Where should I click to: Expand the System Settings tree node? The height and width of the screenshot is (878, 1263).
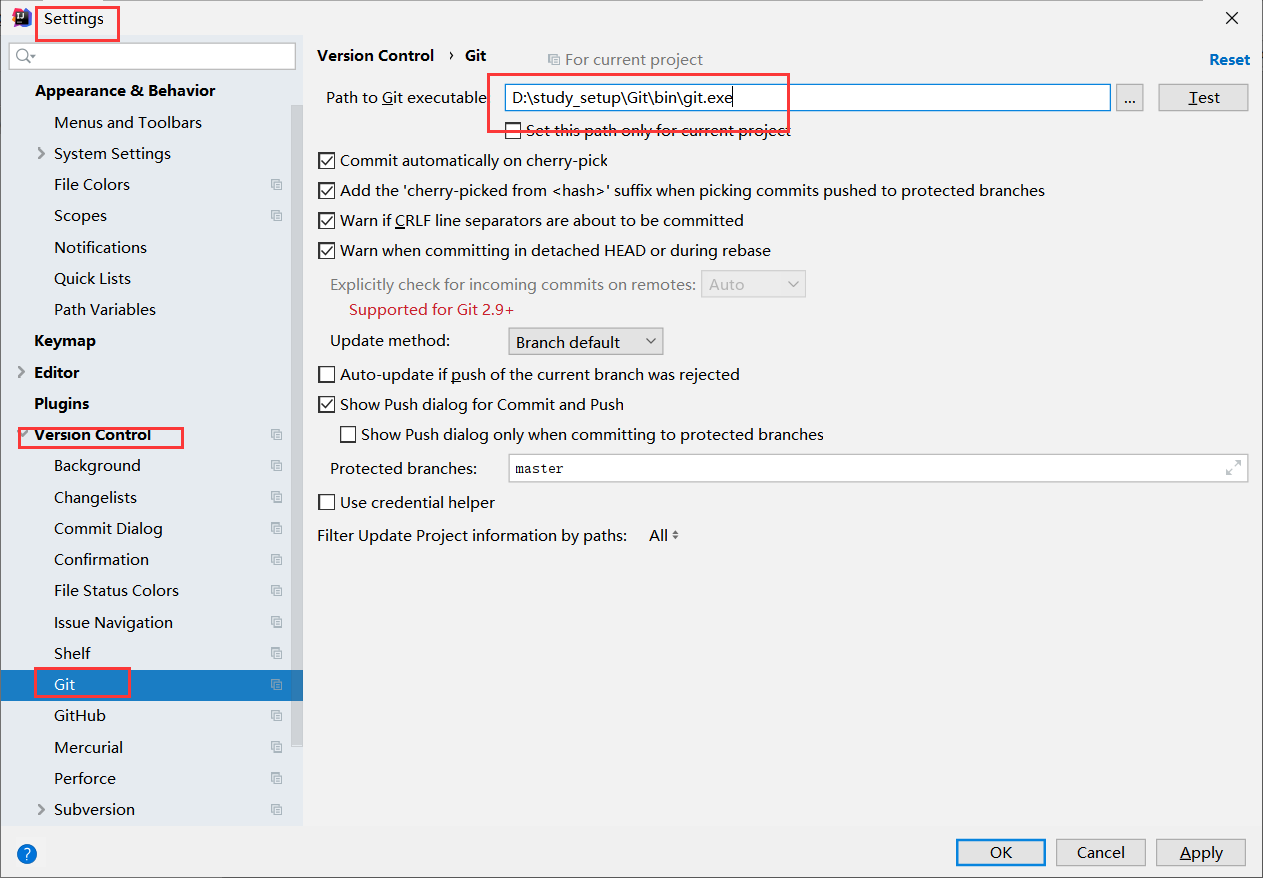[41, 153]
